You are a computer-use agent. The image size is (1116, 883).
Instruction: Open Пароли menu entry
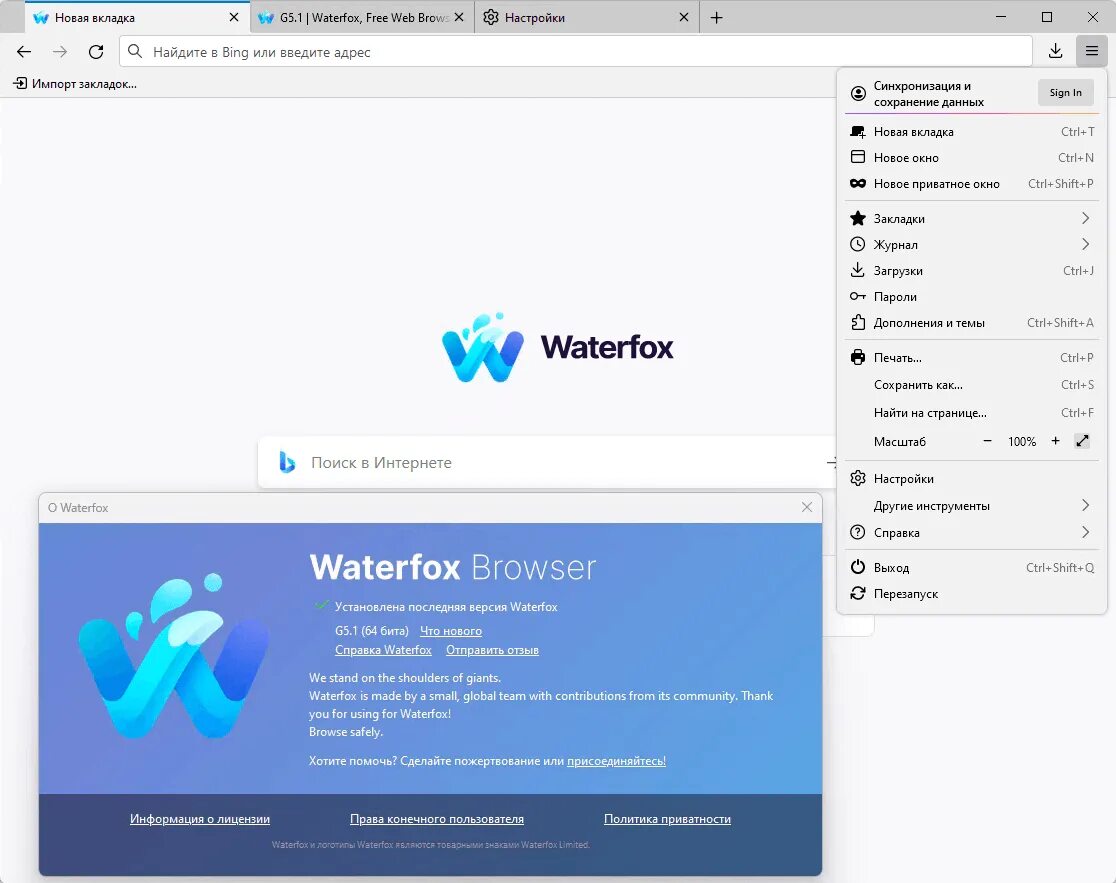click(x=972, y=297)
